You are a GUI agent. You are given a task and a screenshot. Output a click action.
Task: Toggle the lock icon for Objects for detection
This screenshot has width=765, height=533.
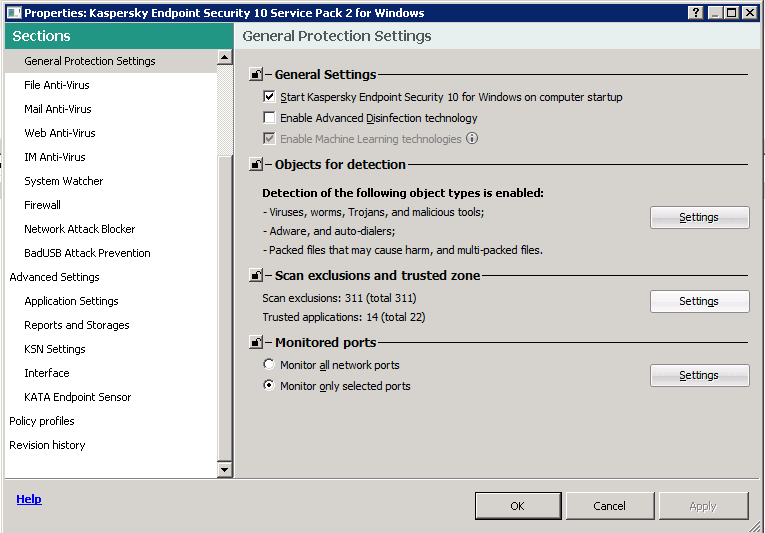pos(256,165)
